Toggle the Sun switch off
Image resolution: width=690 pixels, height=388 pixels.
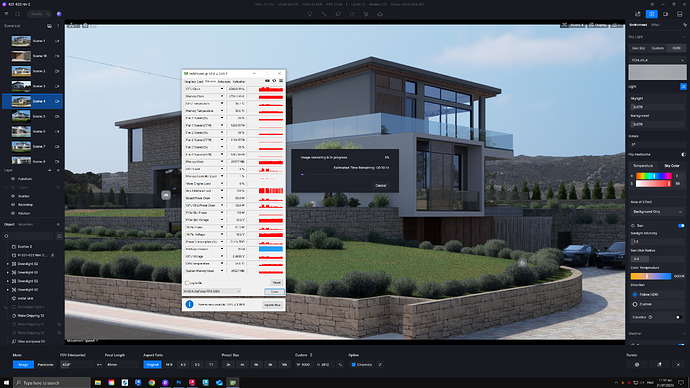coord(681,225)
